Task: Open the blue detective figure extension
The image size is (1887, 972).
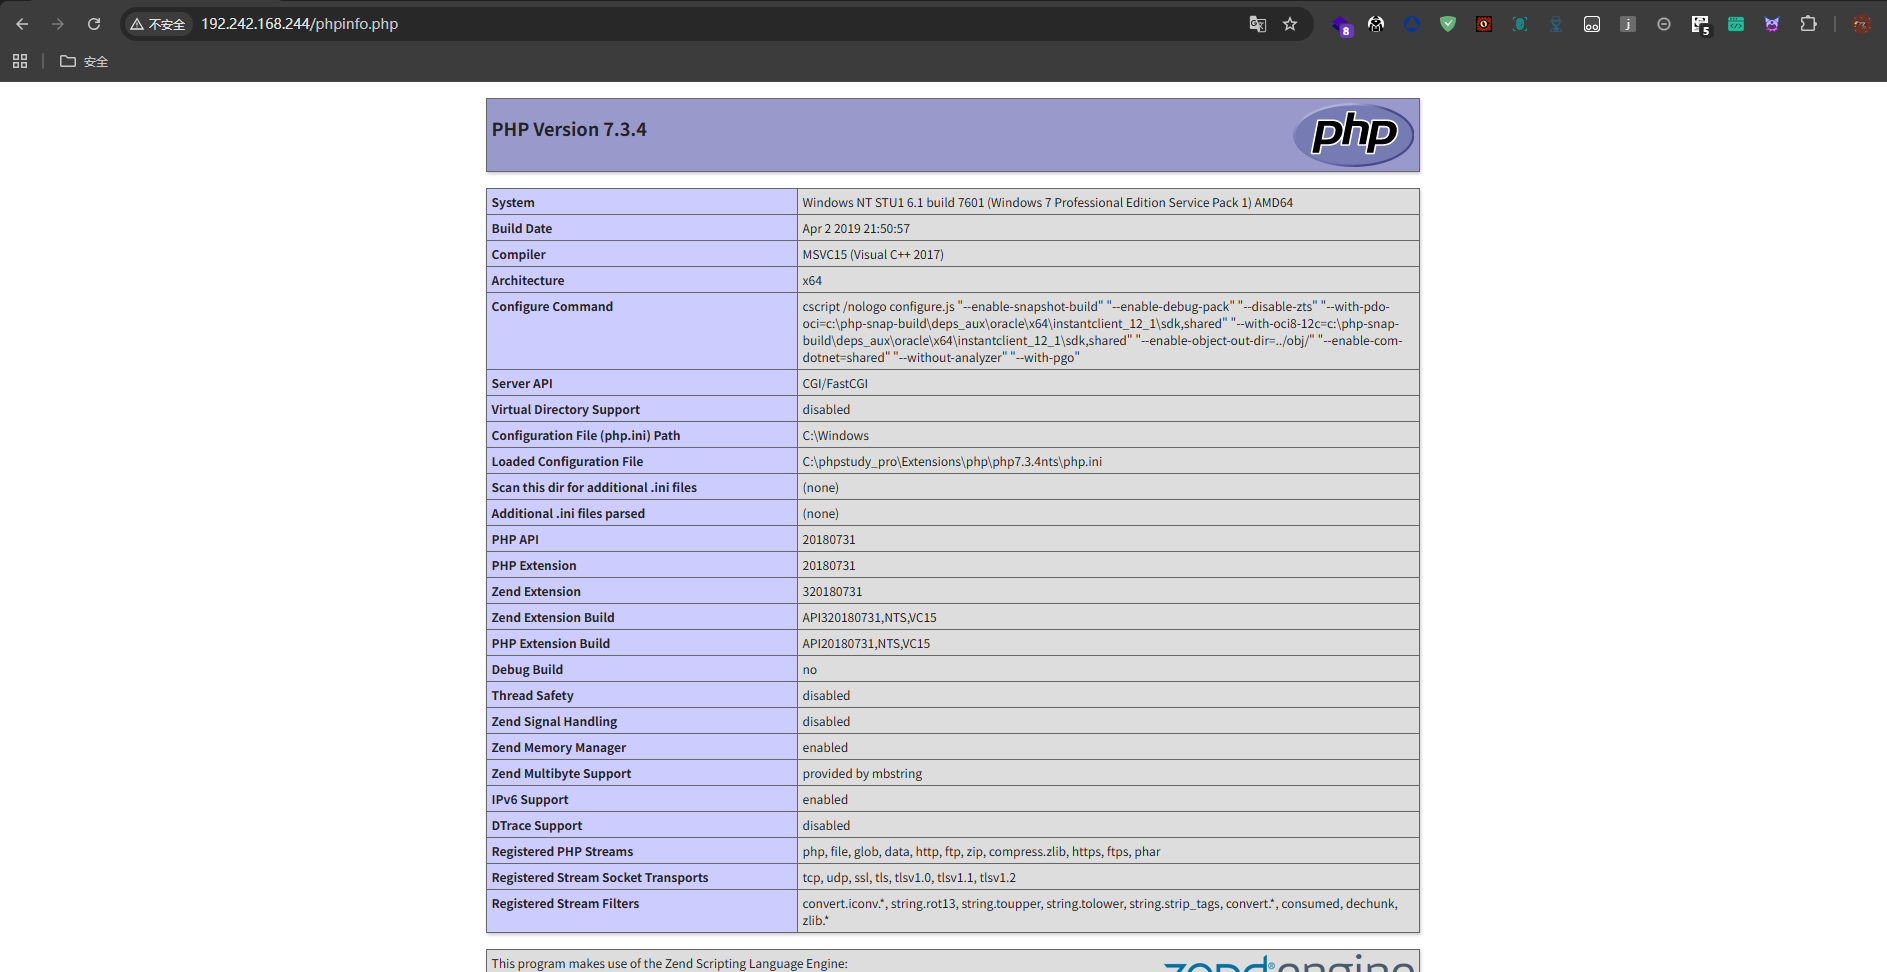Action: click(1556, 24)
